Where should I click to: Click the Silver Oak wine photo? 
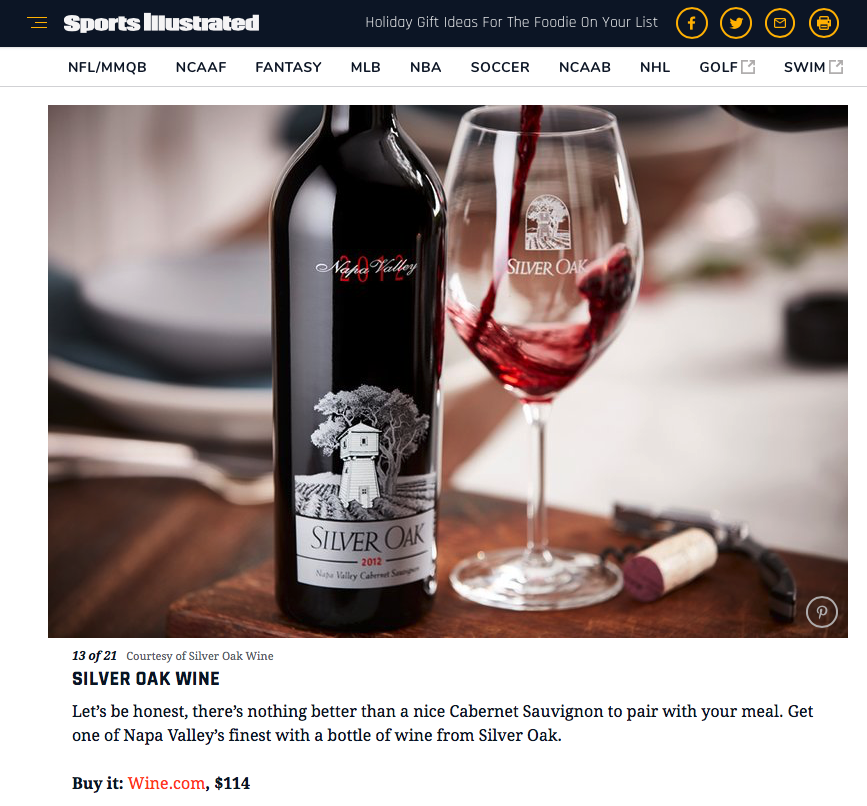point(448,371)
